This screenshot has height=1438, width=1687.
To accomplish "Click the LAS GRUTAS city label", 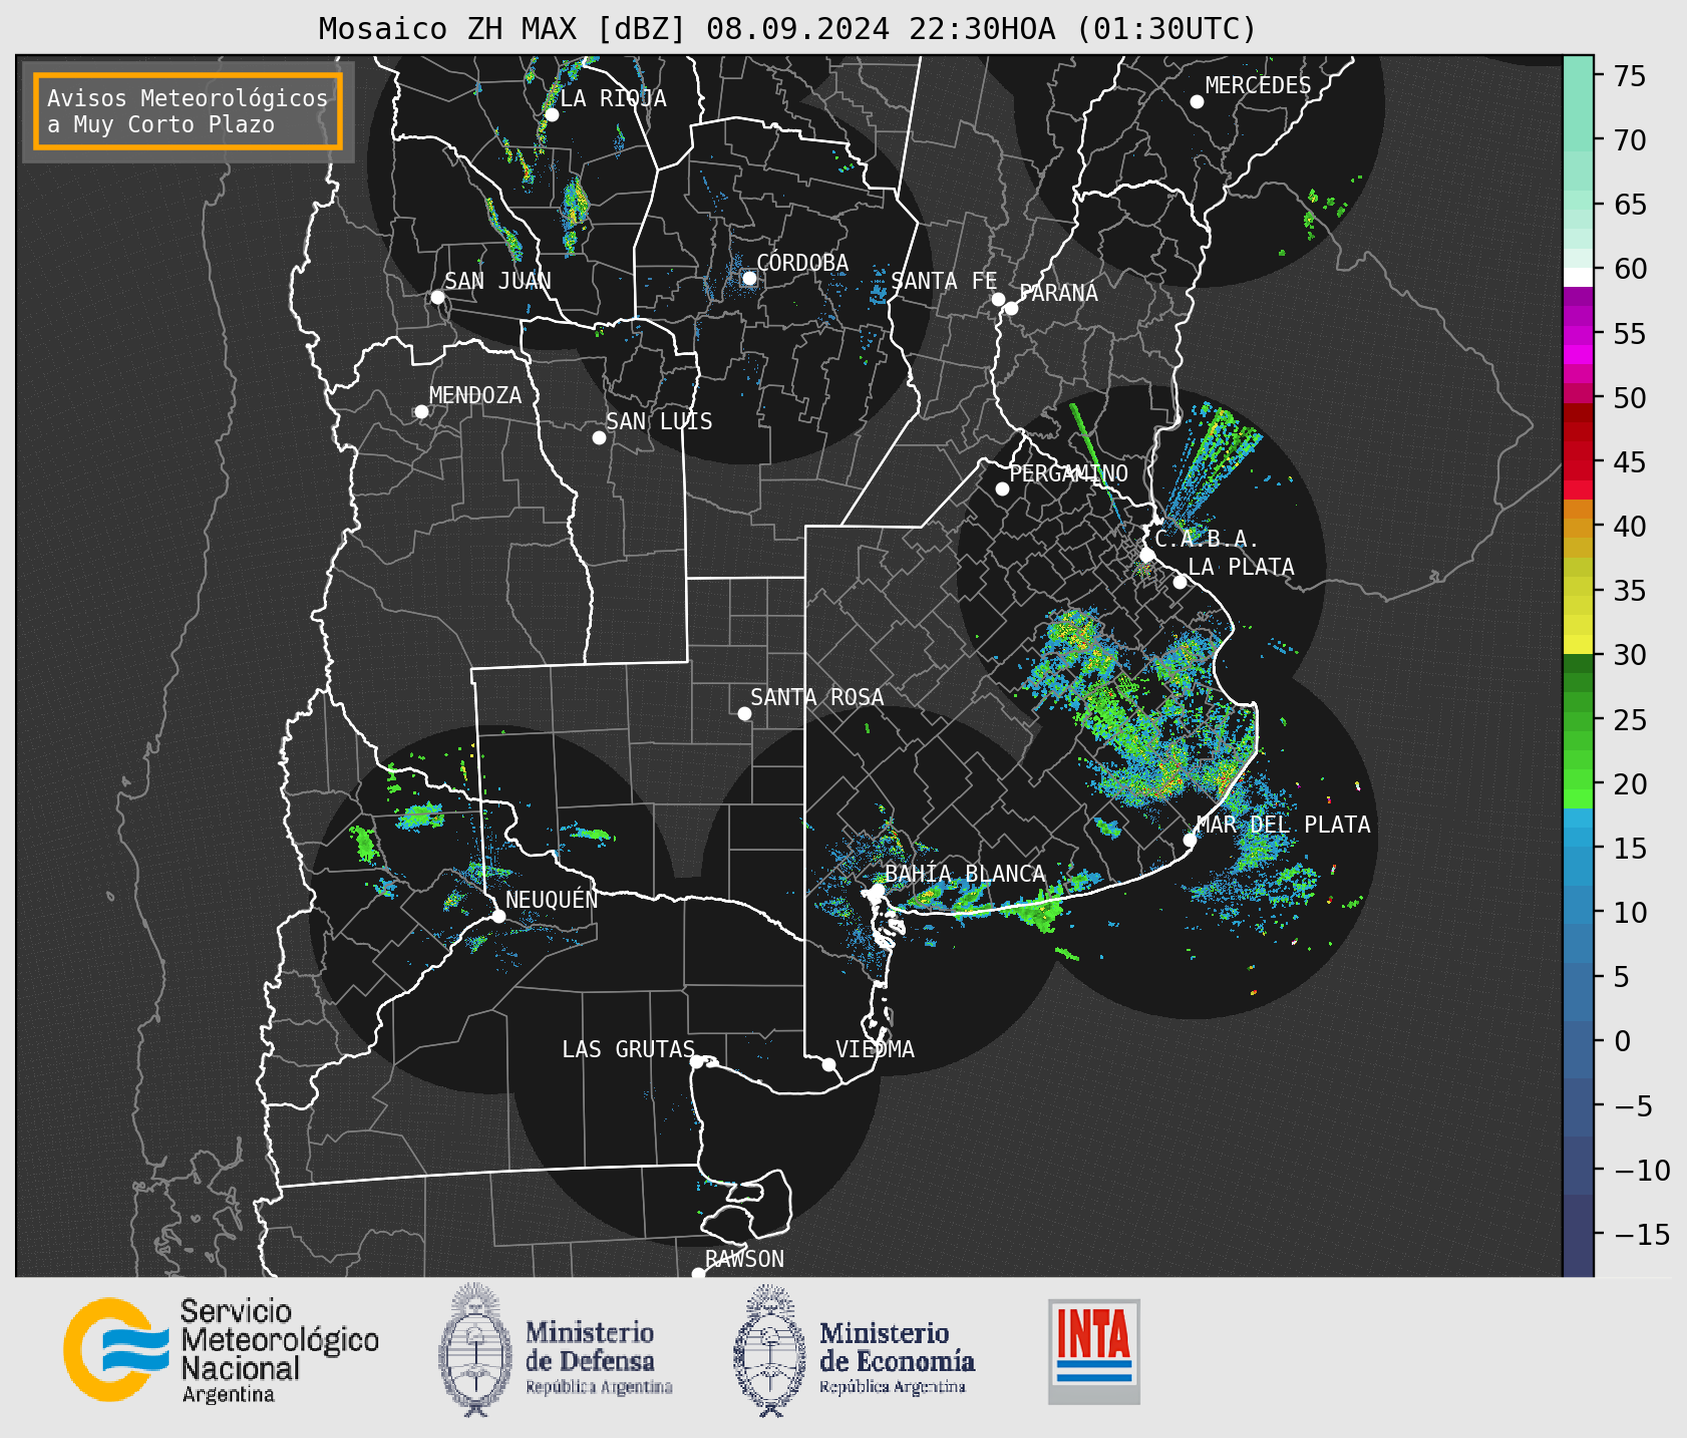I will coord(628,1049).
